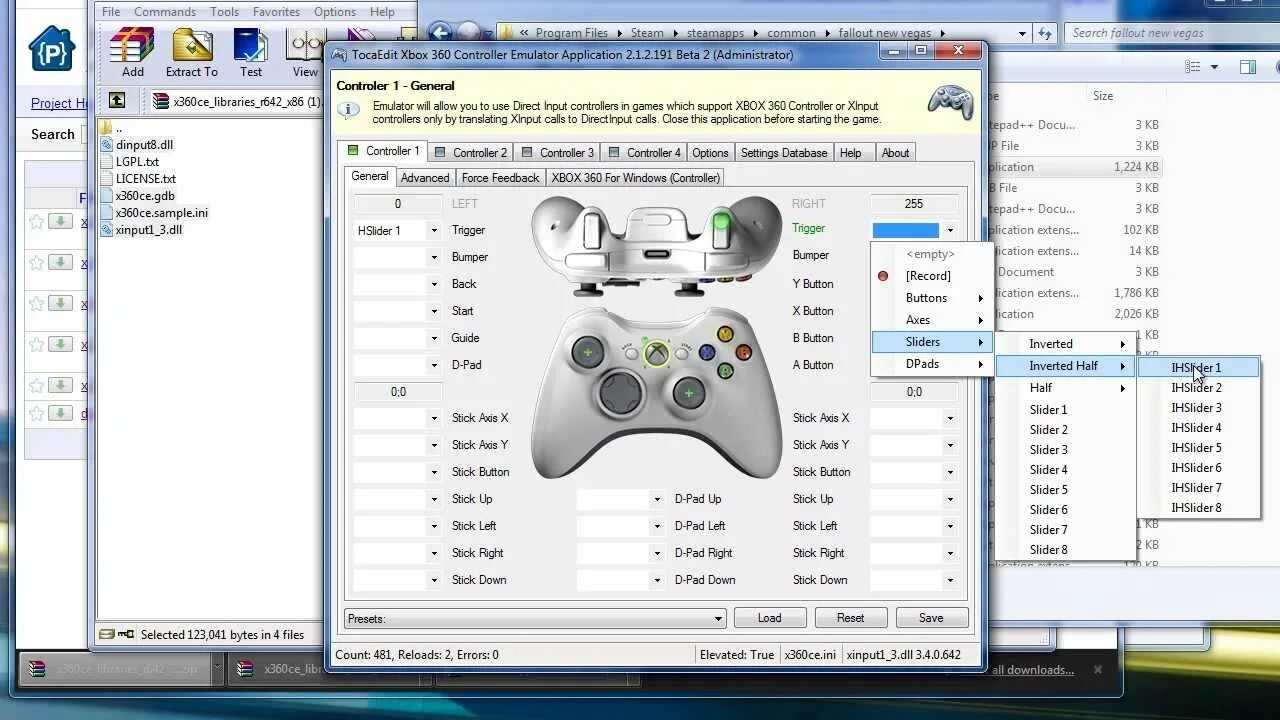This screenshot has width=1280, height=720.
Task: Switch to Force Feedback sub-tab
Action: click(x=500, y=178)
